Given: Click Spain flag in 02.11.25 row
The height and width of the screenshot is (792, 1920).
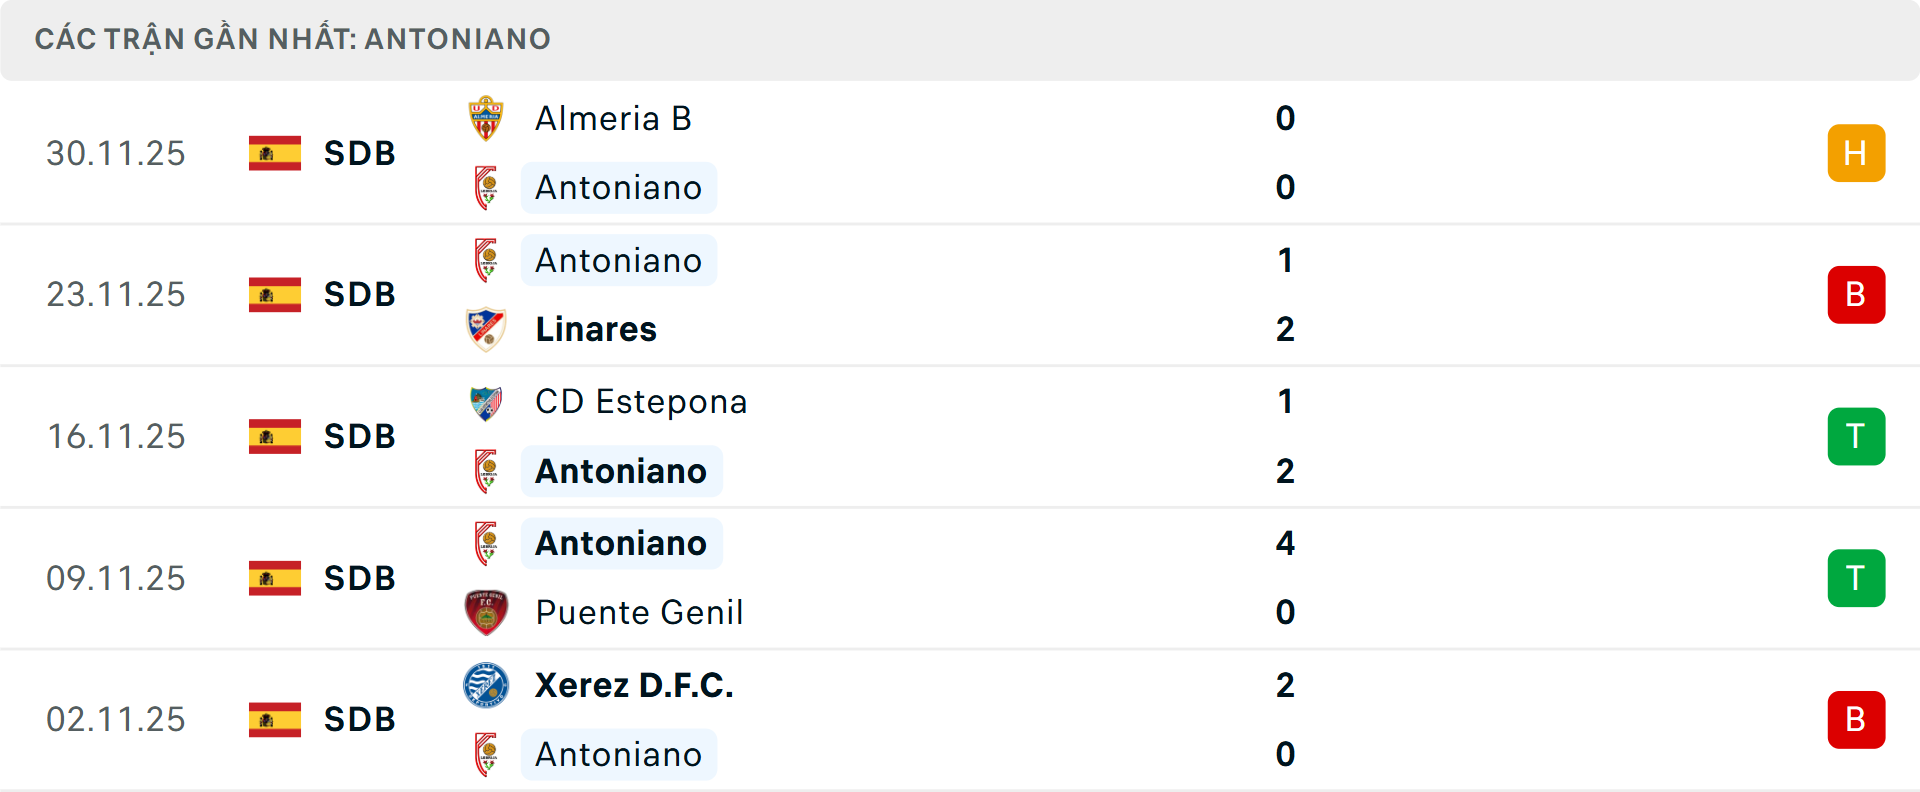Looking at the screenshot, I should click(275, 720).
